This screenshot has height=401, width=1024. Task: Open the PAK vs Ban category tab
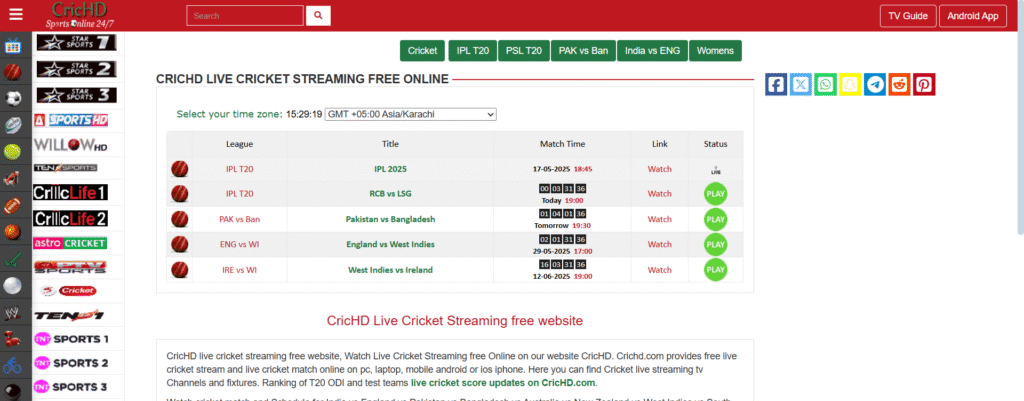(583, 51)
